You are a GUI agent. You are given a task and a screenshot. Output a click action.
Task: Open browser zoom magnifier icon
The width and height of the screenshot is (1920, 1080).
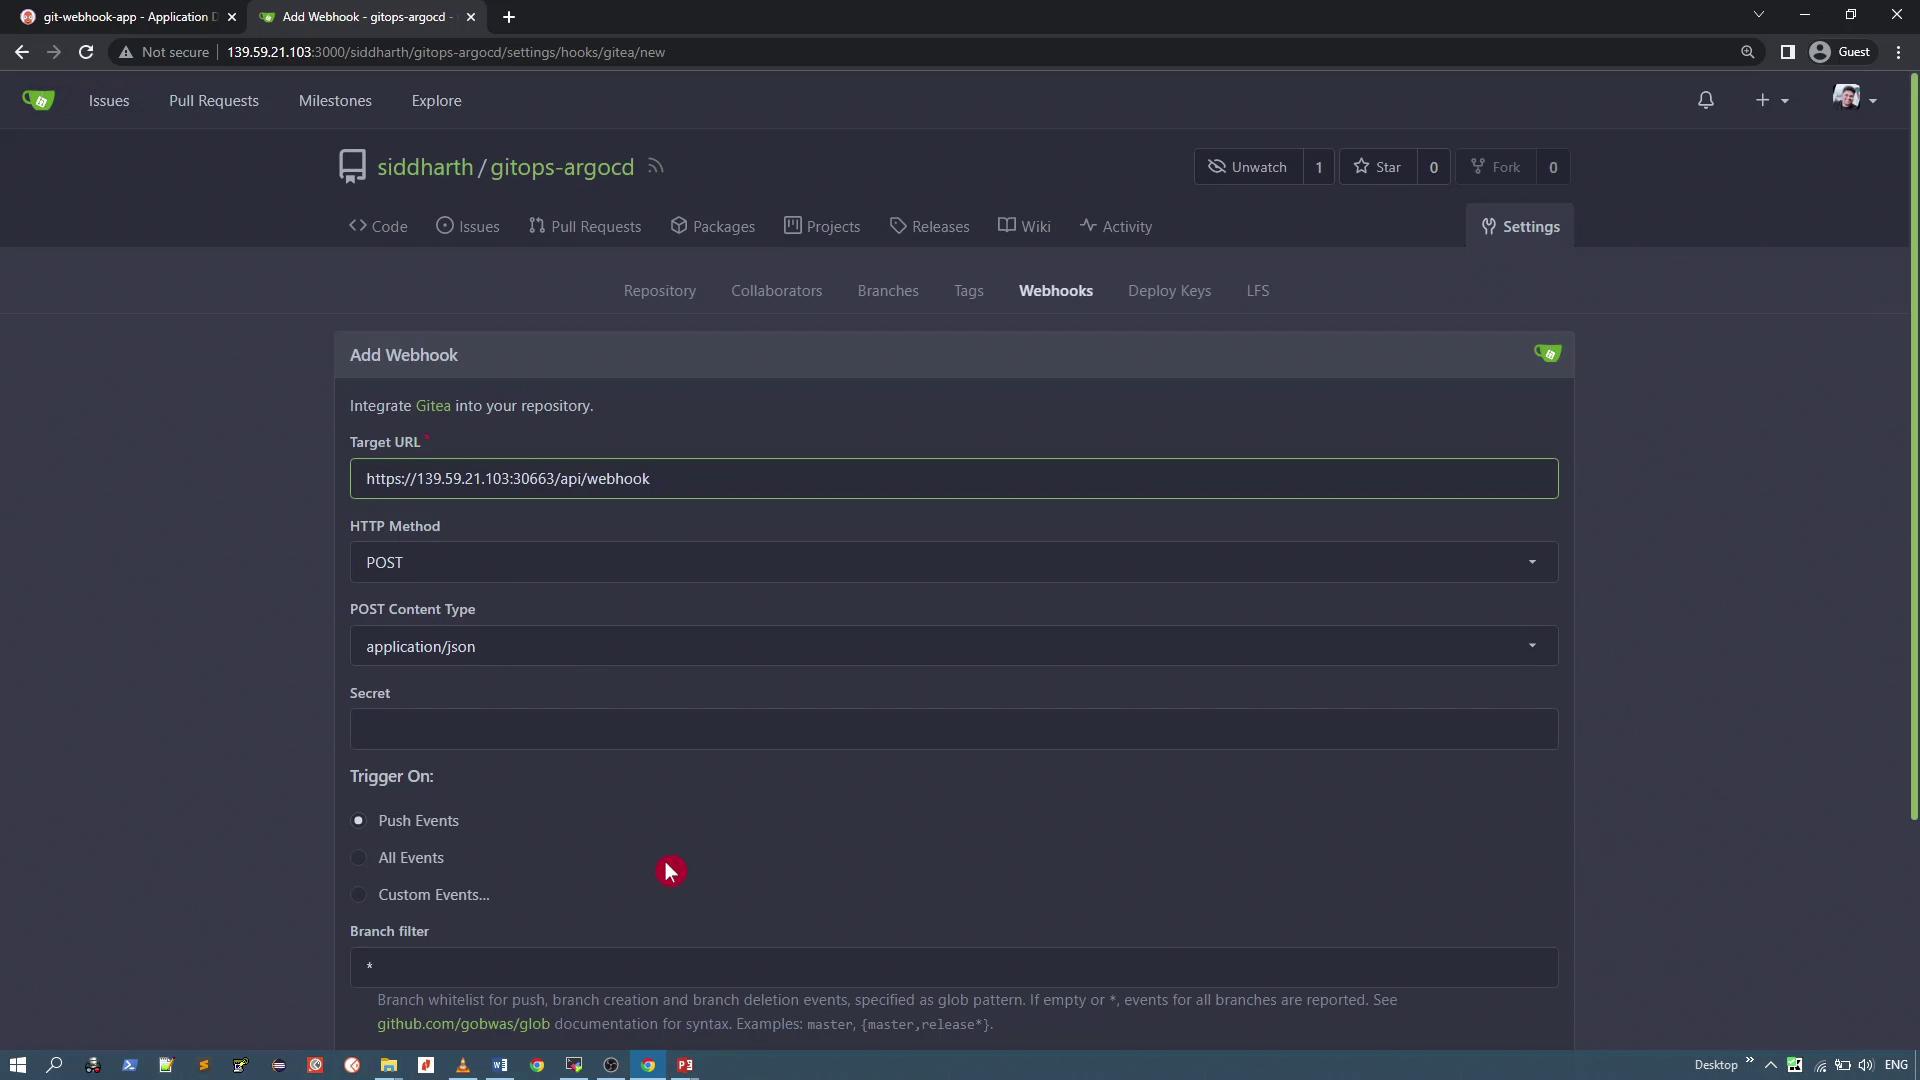pyautogui.click(x=1747, y=52)
